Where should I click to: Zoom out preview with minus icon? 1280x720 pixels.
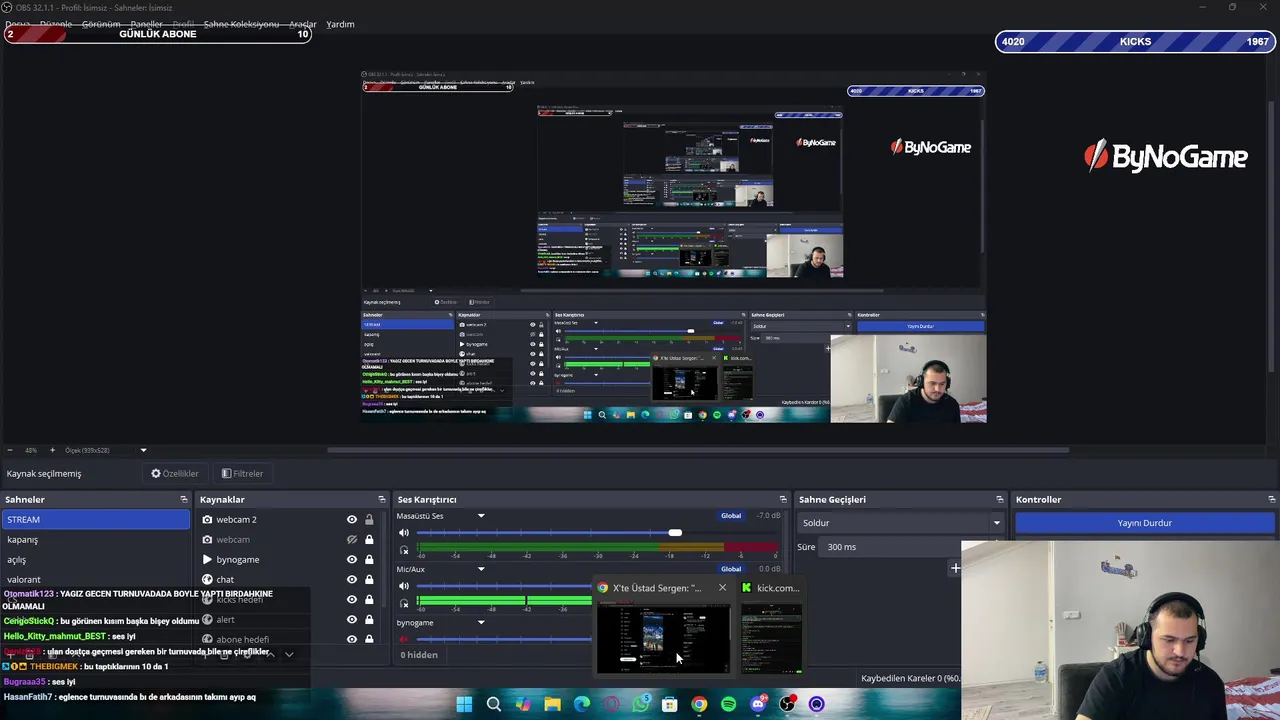pyautogui.click(x=9, y=450)
